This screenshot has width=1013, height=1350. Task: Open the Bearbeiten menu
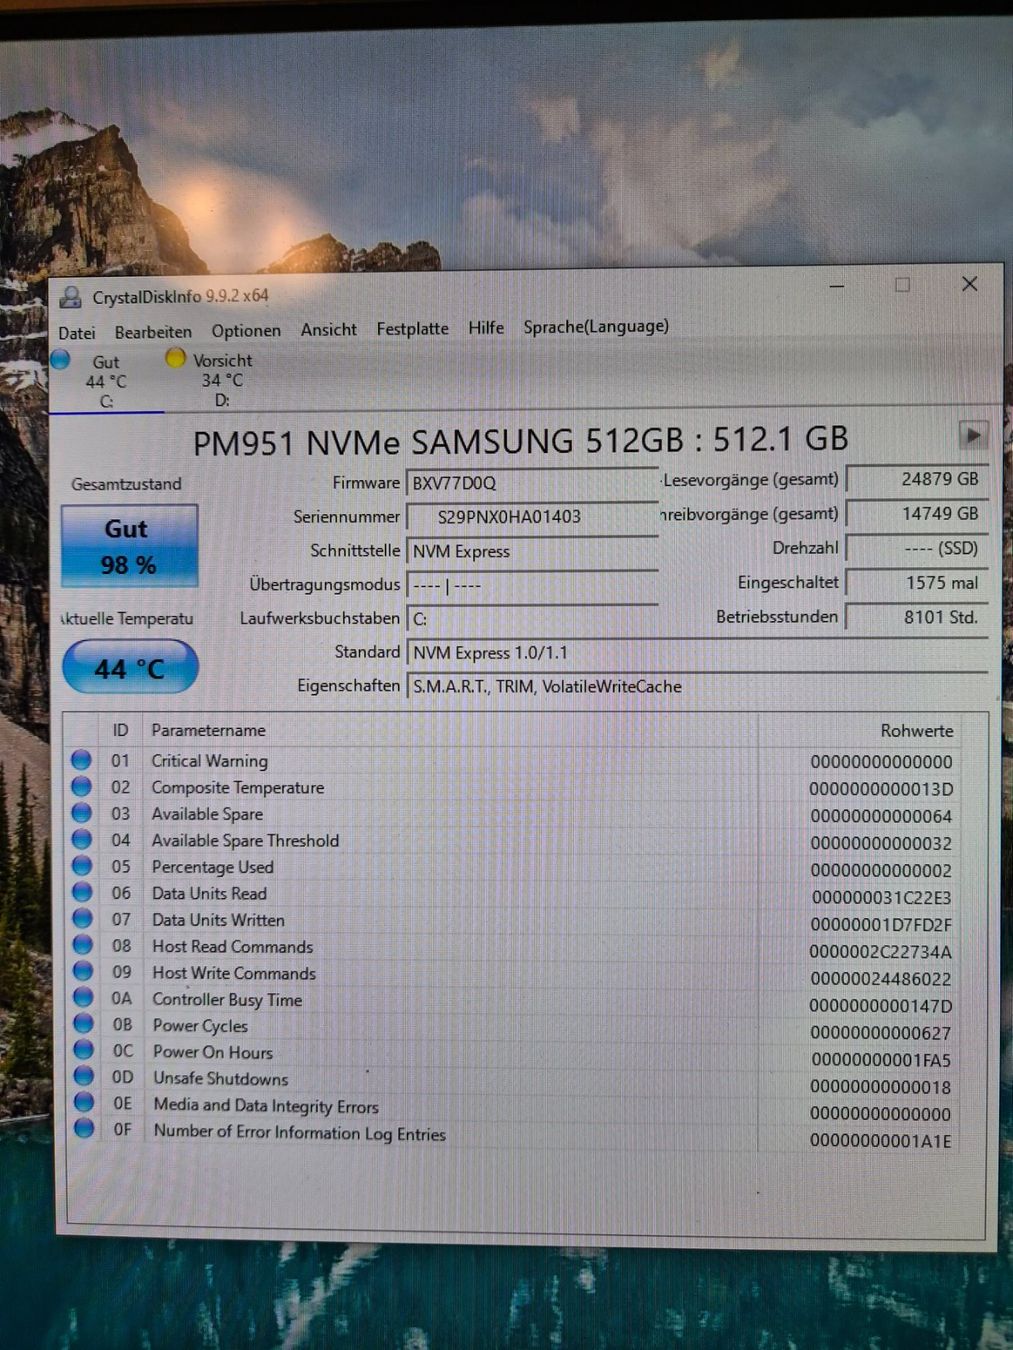[x=153, y=332]
